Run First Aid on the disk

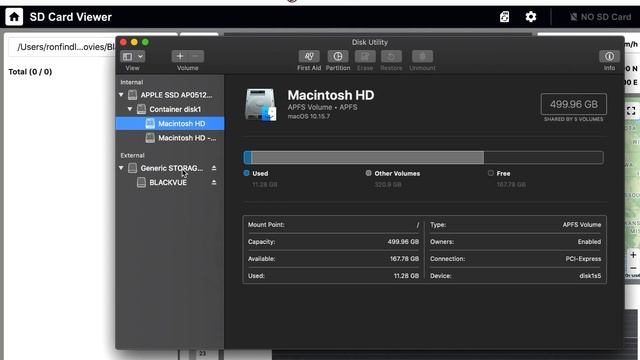coord(309,56)
